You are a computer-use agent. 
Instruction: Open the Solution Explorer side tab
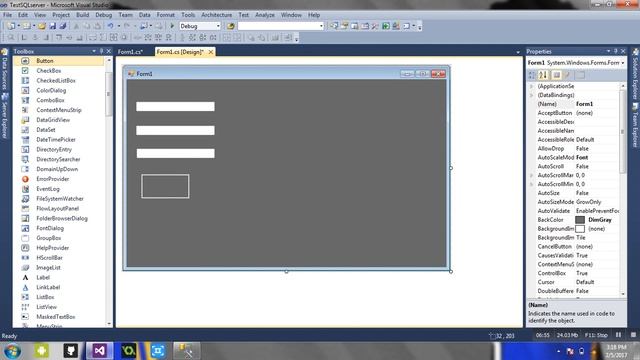[635, 74]
